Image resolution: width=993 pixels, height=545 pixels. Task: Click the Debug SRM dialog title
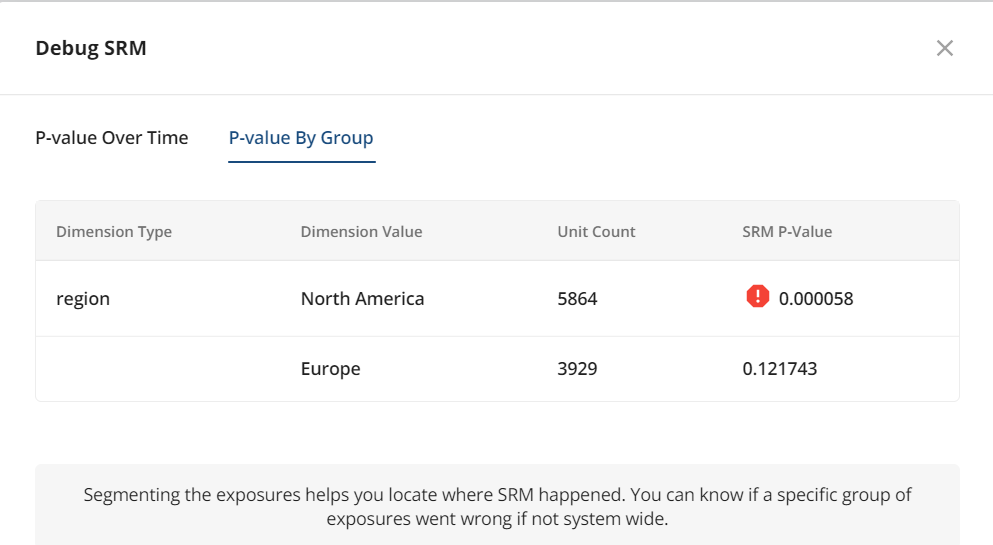pos(91,48)
